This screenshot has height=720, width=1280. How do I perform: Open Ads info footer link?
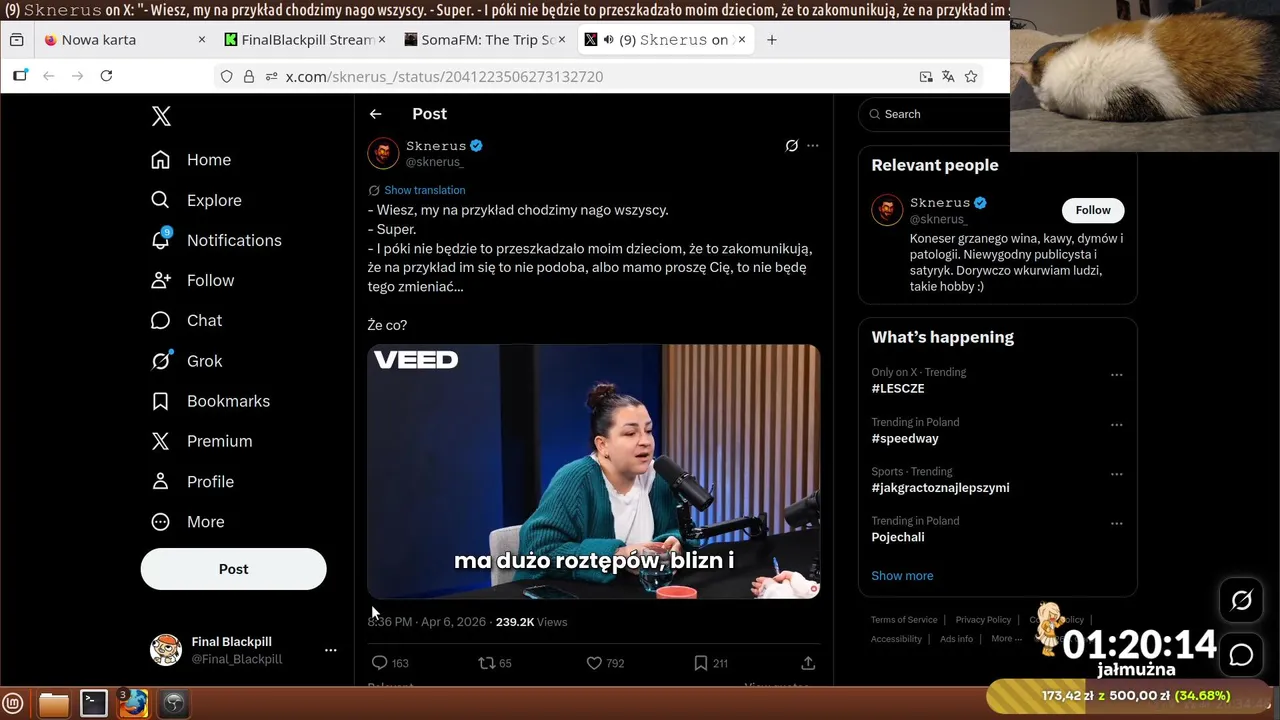point(956,639)
